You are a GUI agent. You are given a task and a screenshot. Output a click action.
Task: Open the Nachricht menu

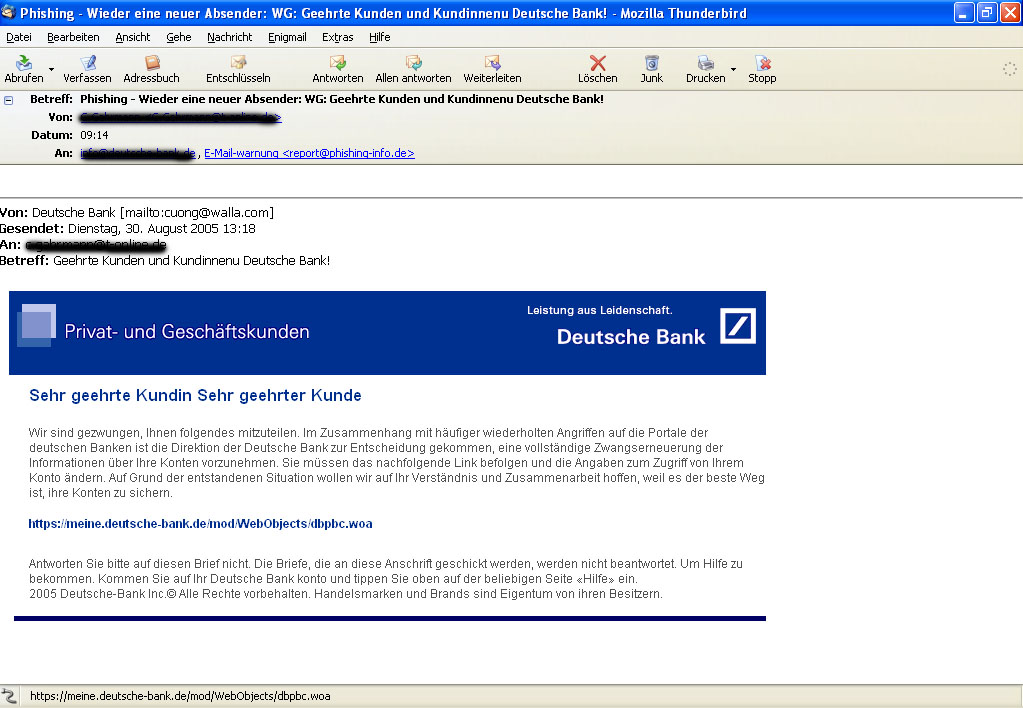pyautogui.click(x=230, y=37)
